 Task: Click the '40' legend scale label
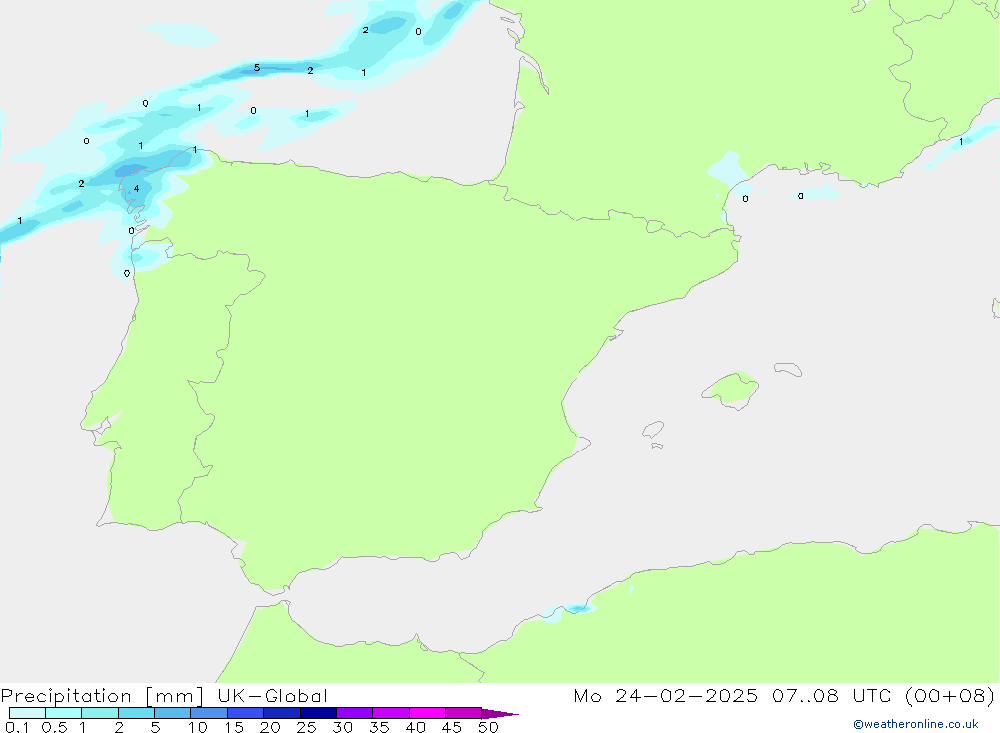pos(416,727)
